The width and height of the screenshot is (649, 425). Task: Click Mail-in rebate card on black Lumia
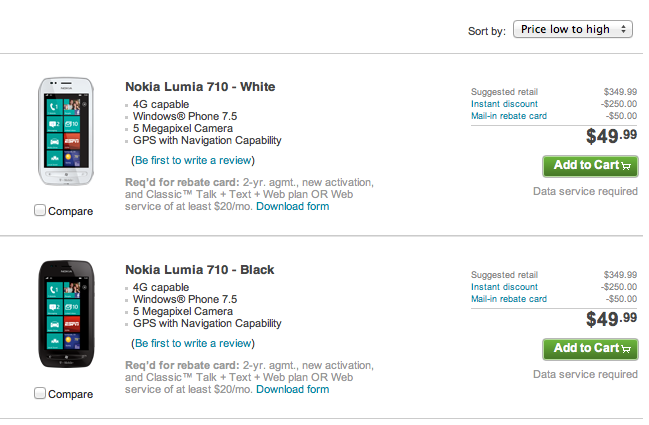[x=509, y=299]
